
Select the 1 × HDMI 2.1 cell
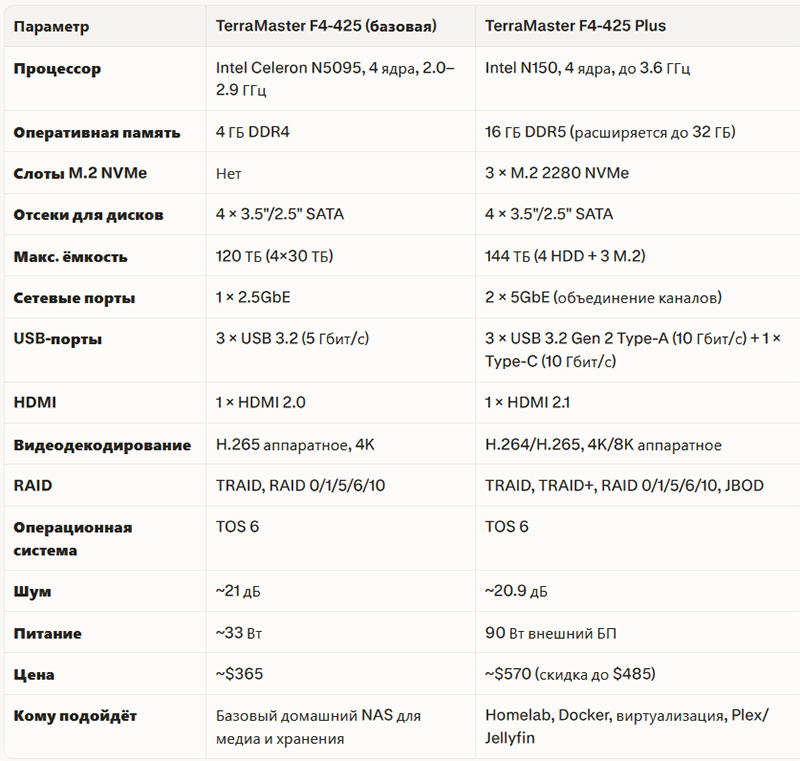(527, 403)
